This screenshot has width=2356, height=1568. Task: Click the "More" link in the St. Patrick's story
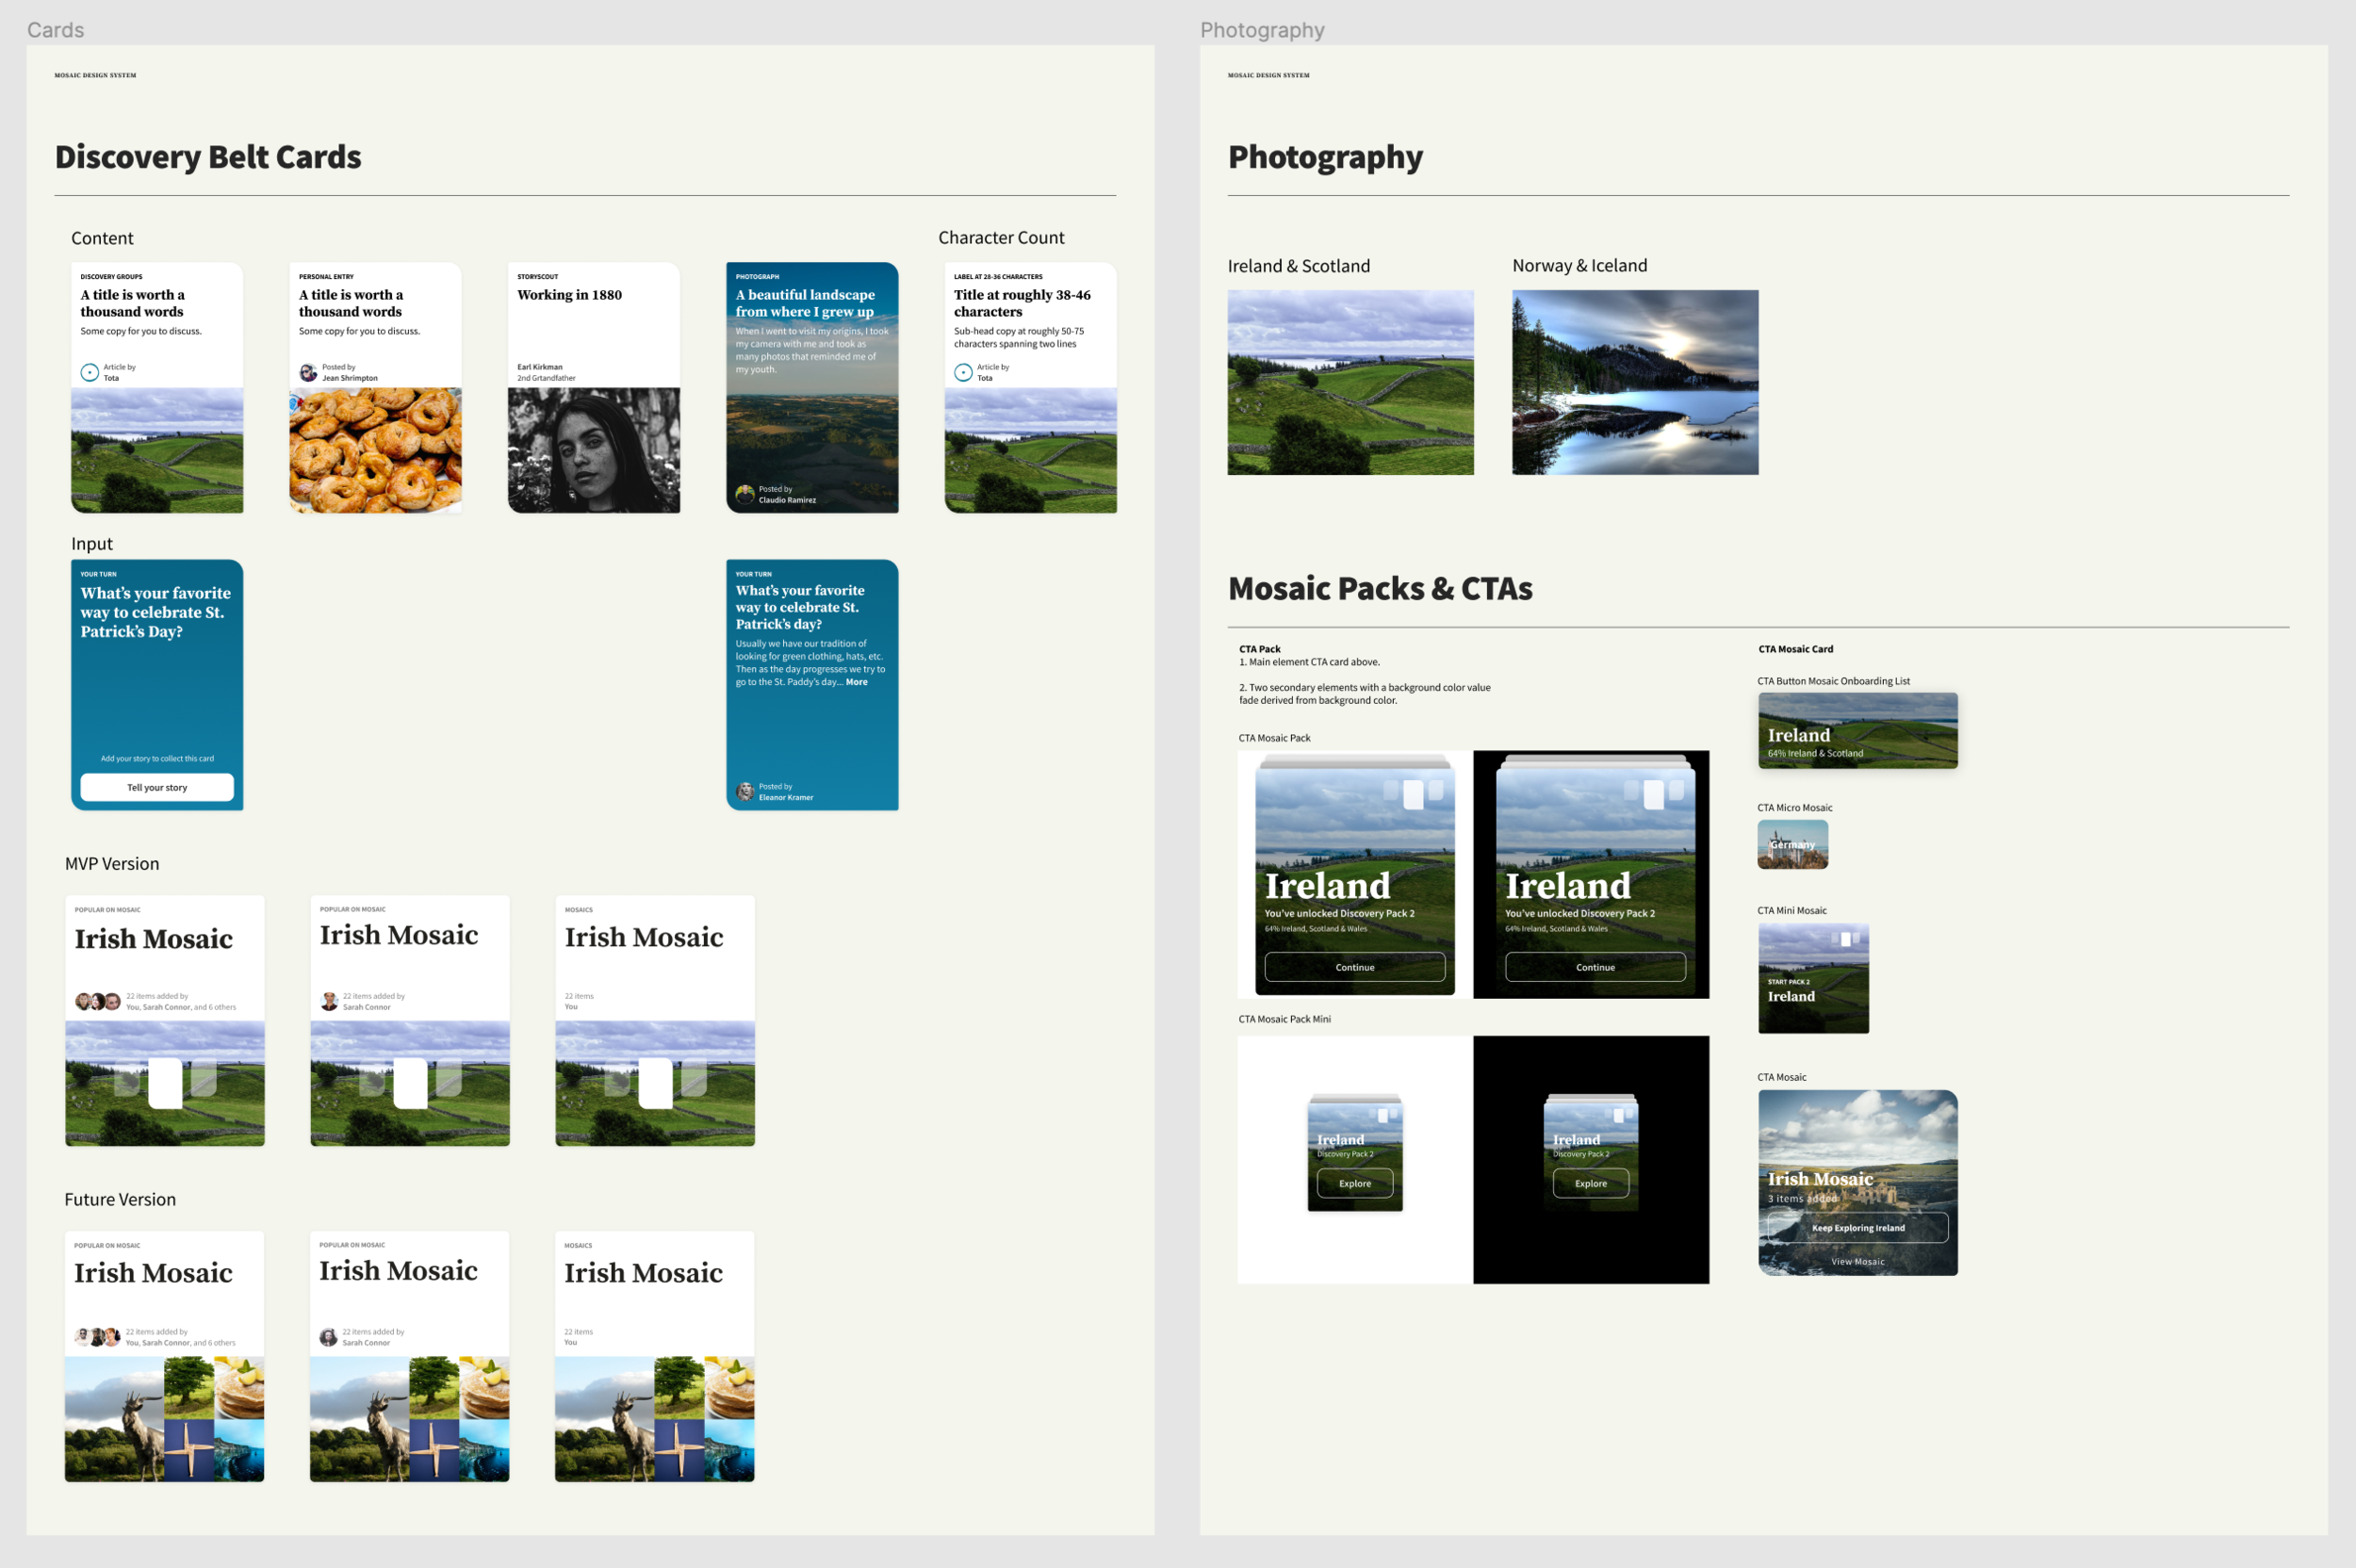point(857,682)
